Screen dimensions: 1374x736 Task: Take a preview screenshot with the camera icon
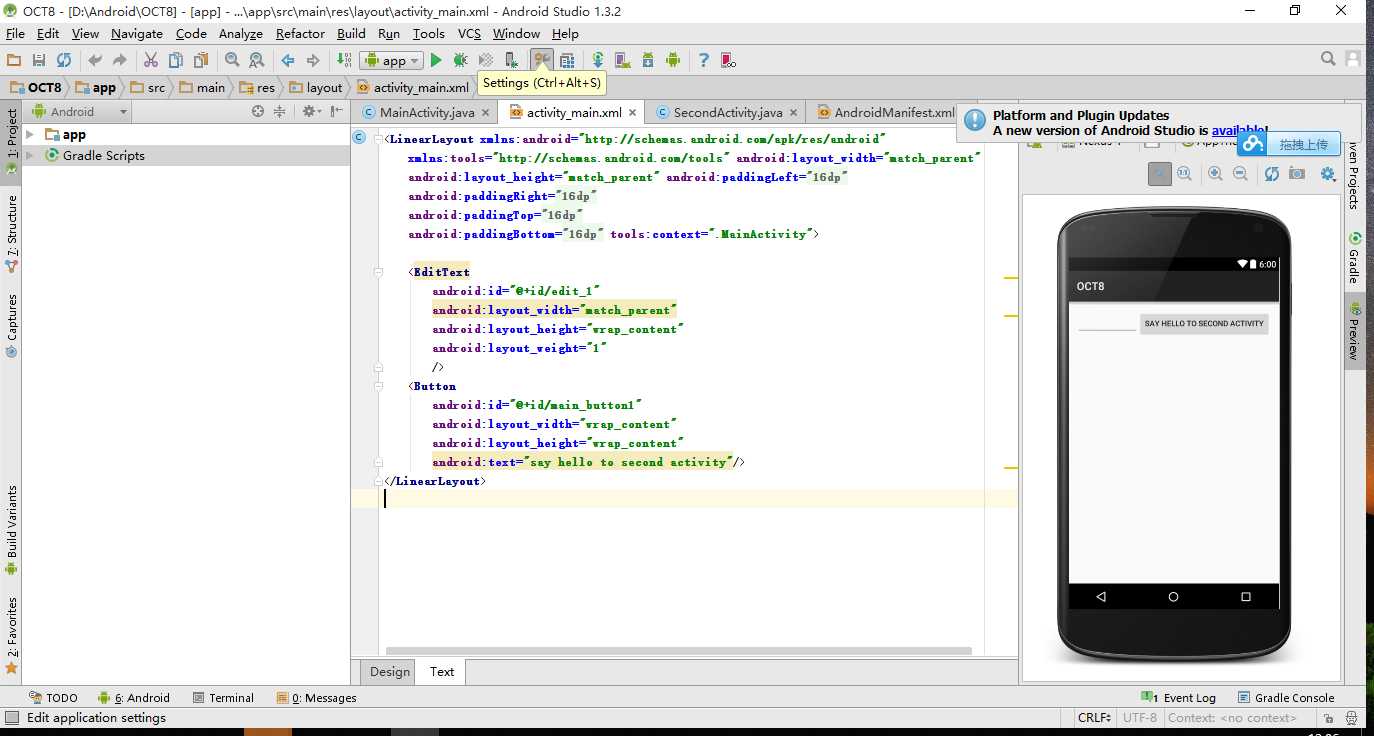[x=1297, y=174]
